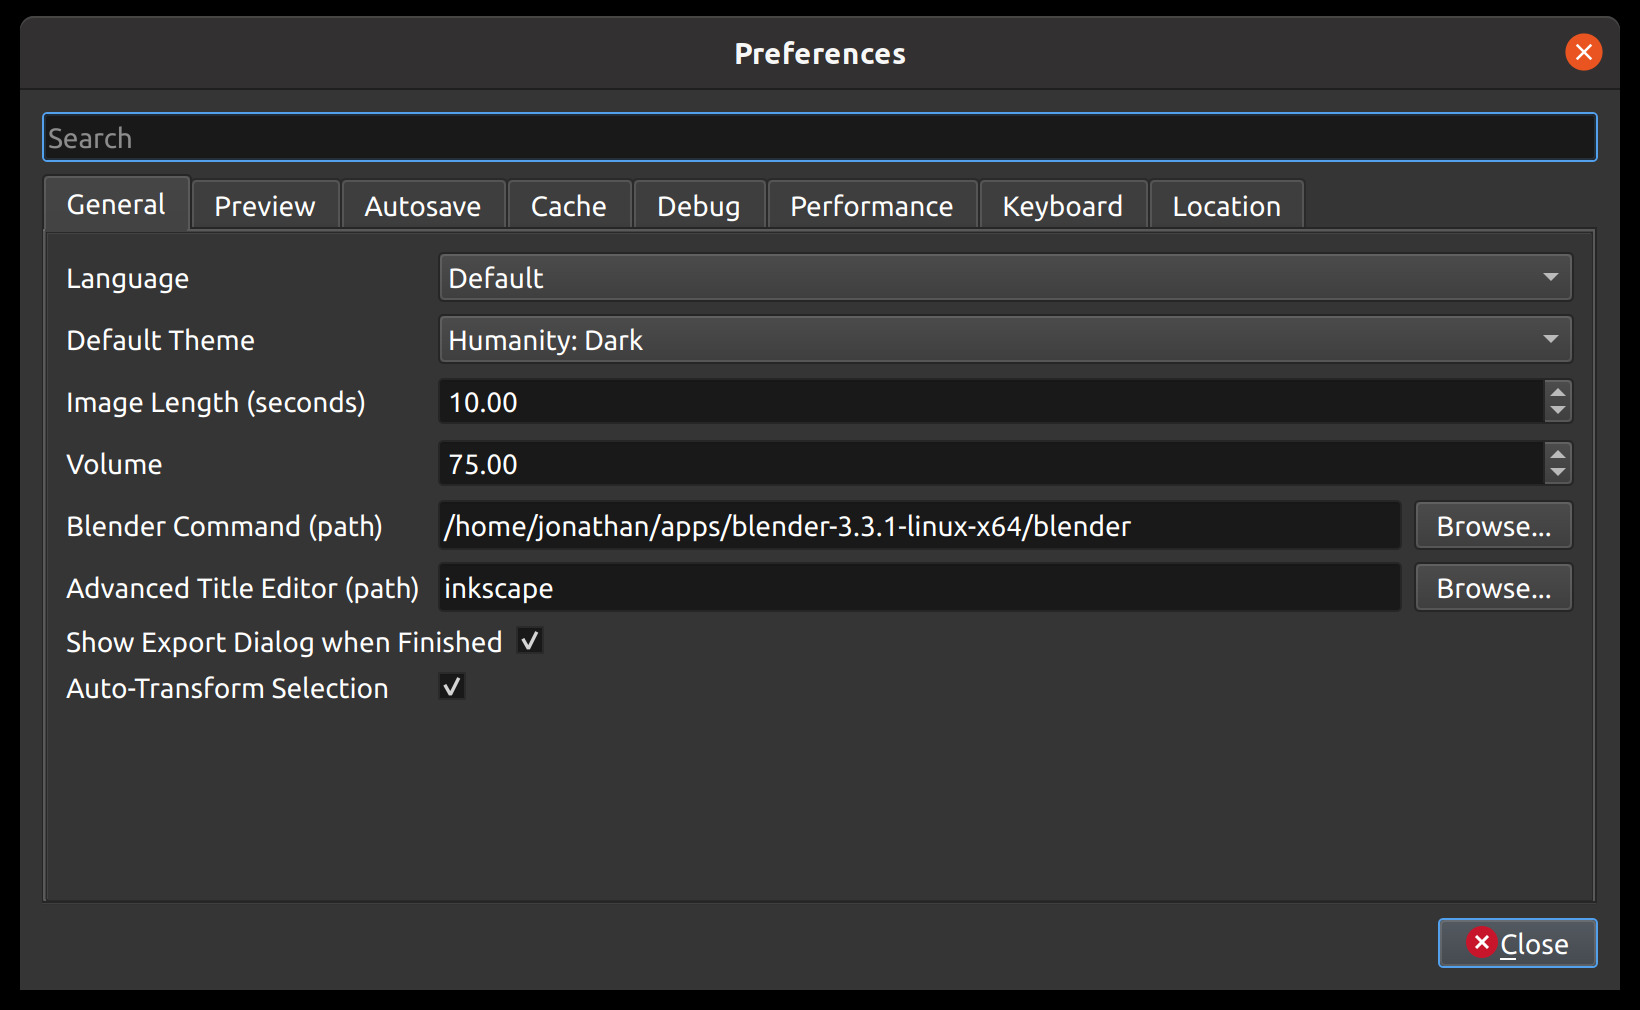
Task: Open the Performance tab
Action: coord(871,206)
